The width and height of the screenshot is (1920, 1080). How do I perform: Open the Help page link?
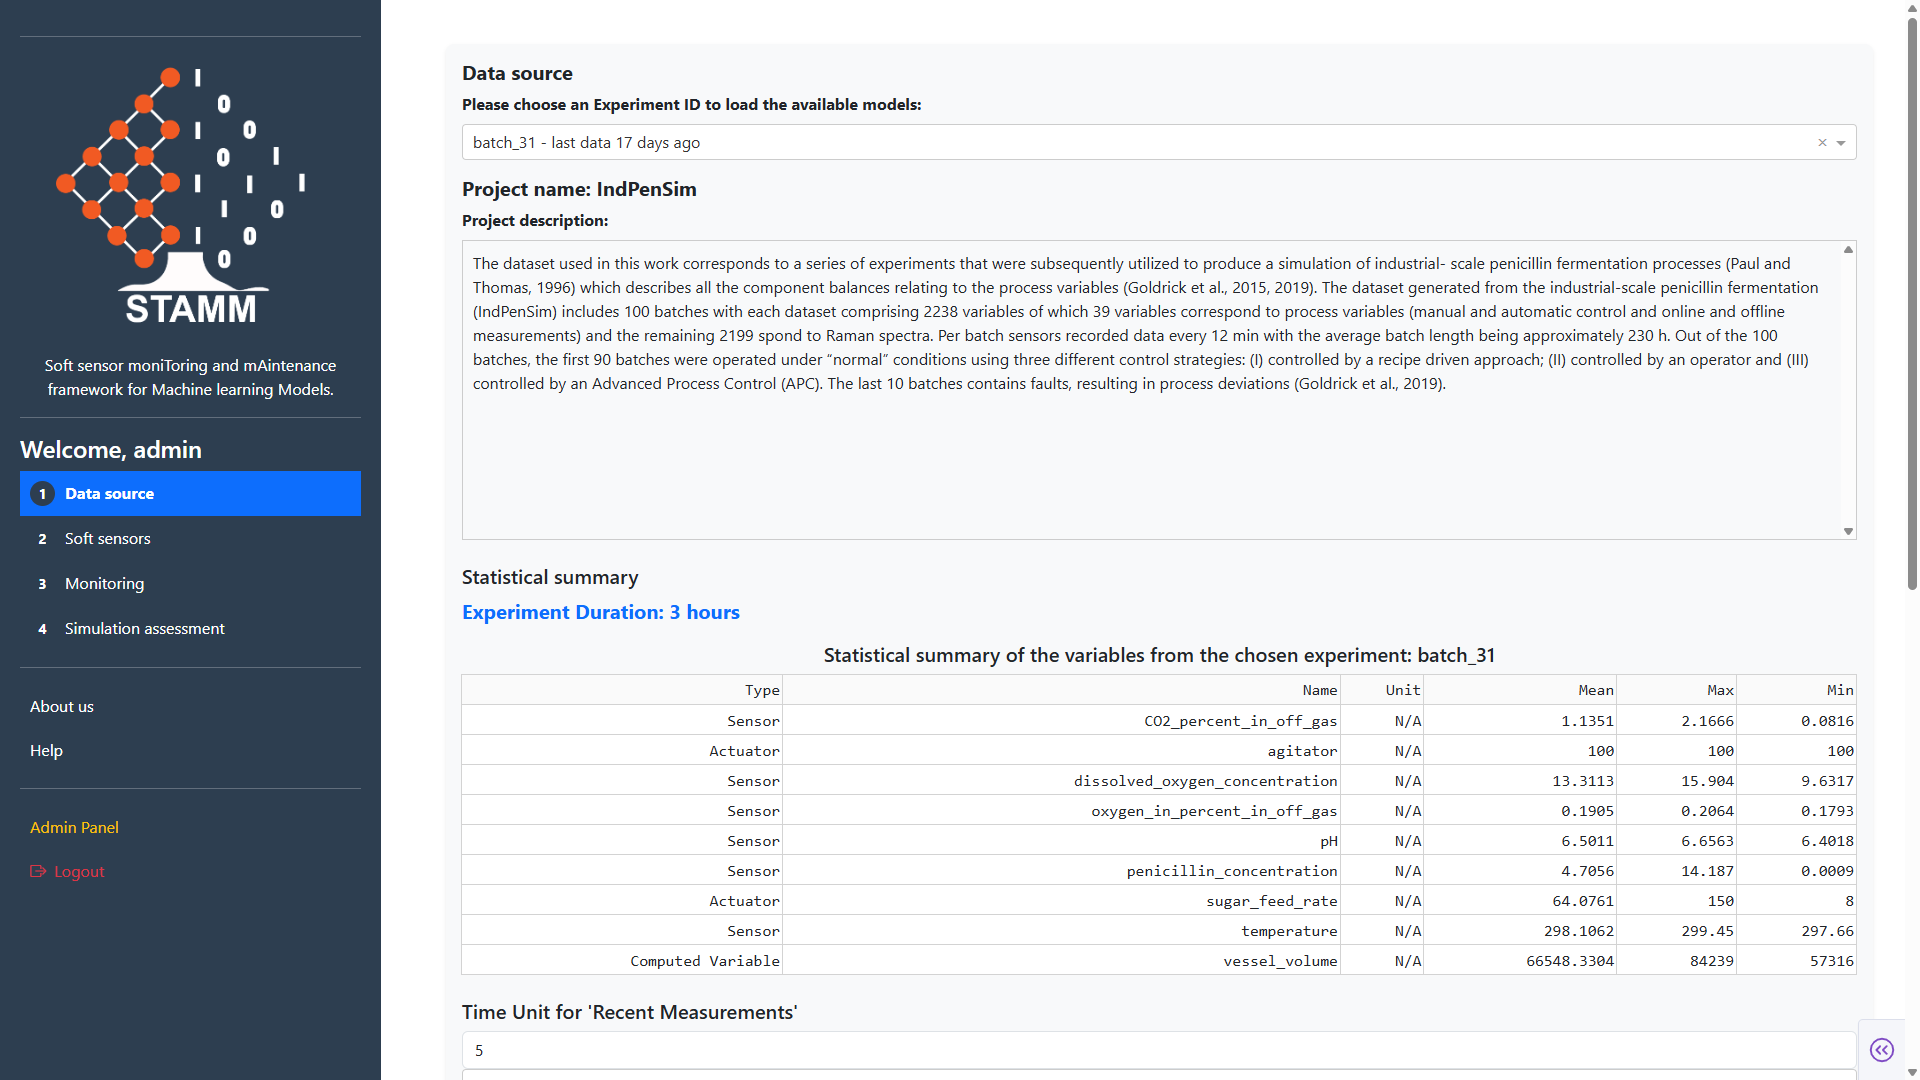[x=46, y=751]
